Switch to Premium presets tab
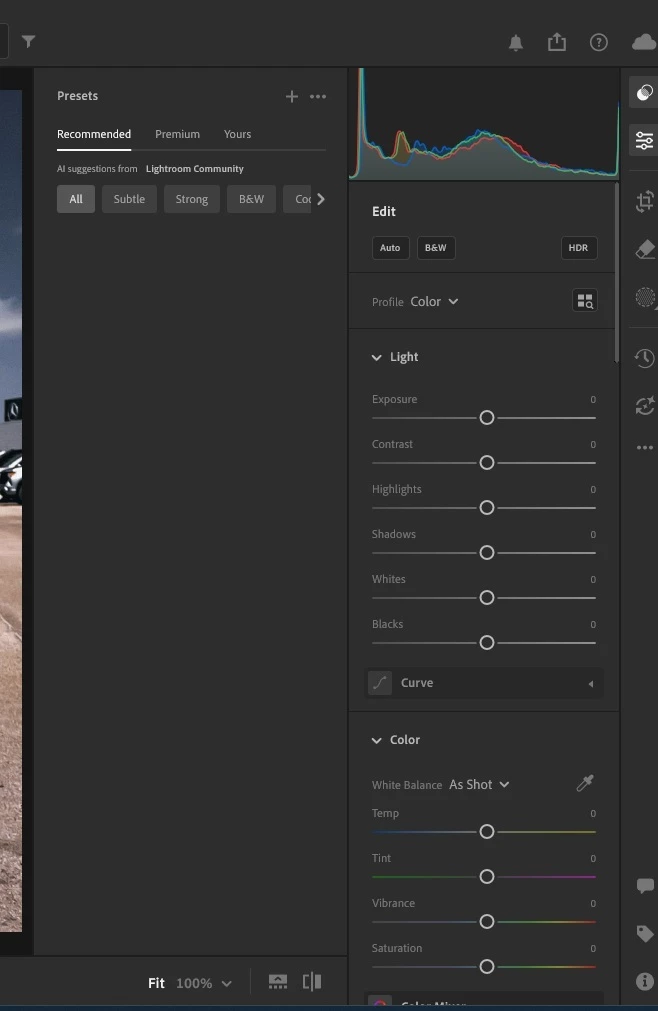This screenshot has width=658, height=1011. click(177, 134)
